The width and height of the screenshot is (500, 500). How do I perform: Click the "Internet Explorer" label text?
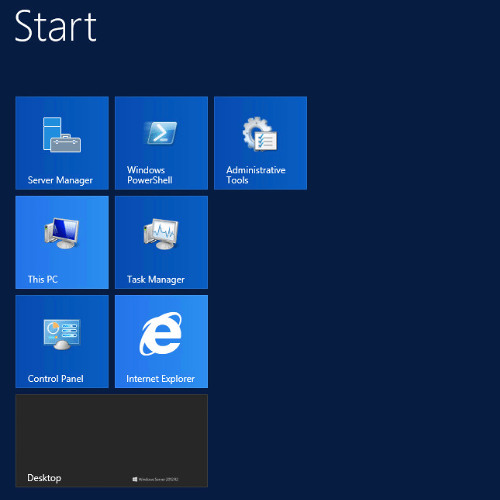(160, 379)
